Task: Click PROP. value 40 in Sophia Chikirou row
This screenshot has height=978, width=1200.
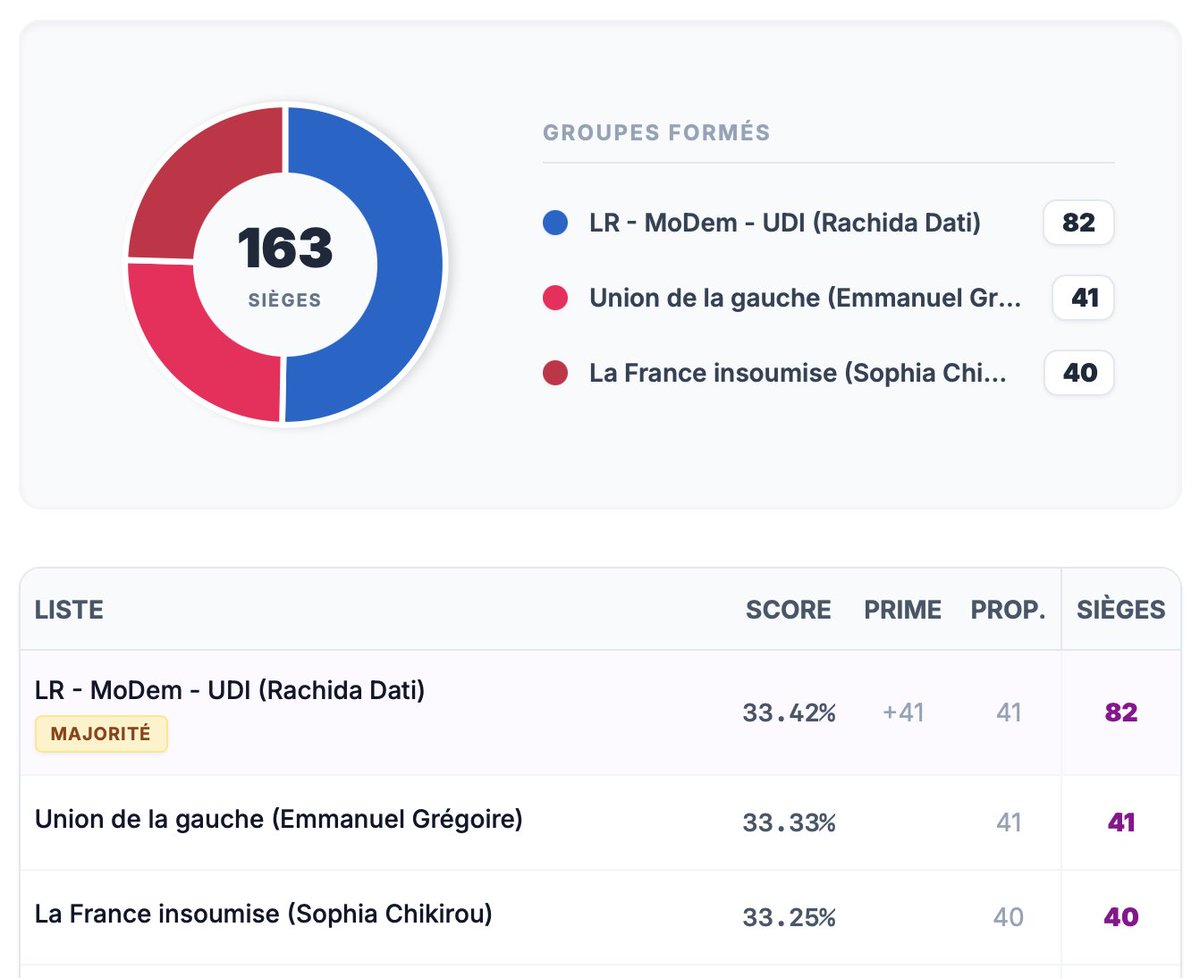Action: click(x=1009, y=917)
